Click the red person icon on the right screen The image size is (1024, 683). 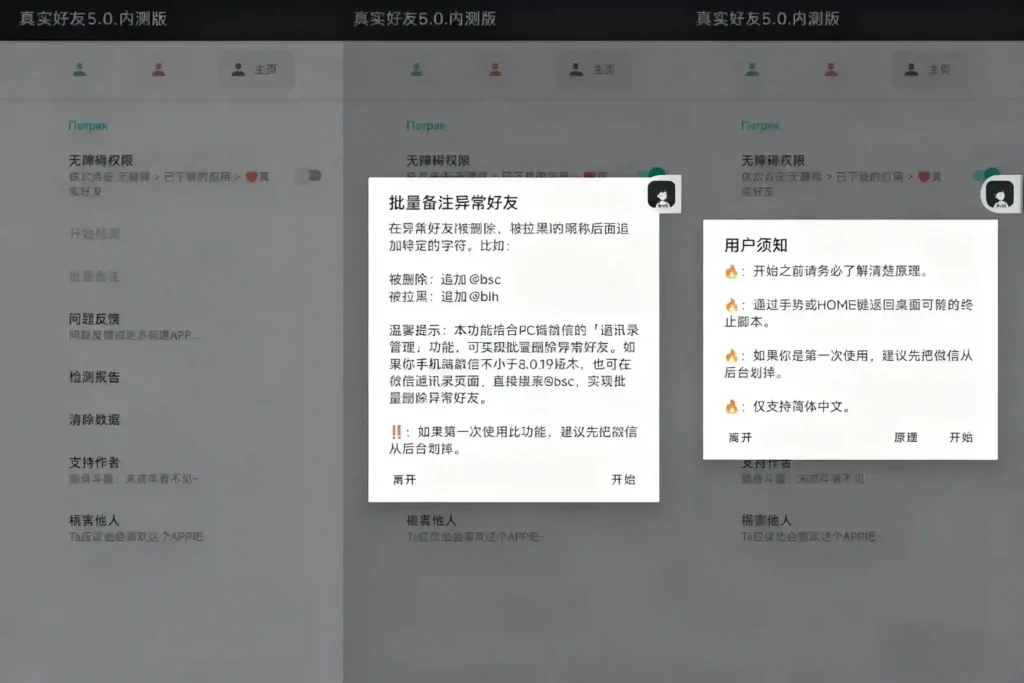point(831,70)
